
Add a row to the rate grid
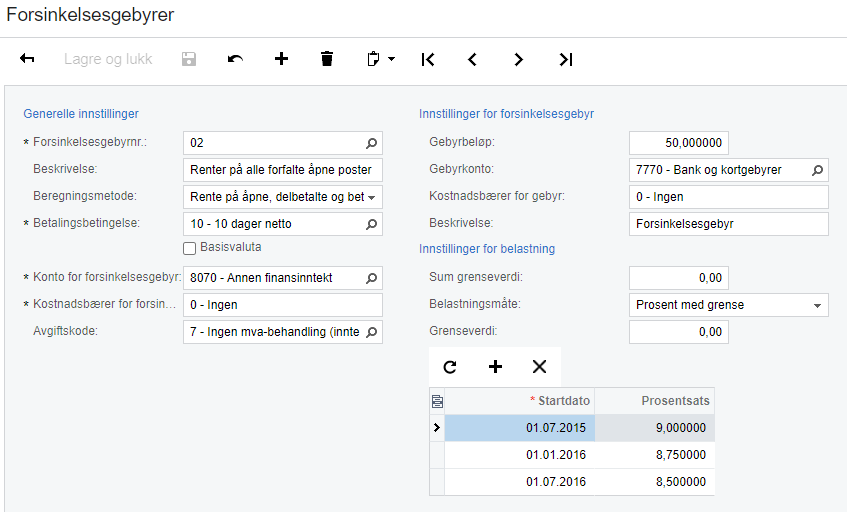495,367
